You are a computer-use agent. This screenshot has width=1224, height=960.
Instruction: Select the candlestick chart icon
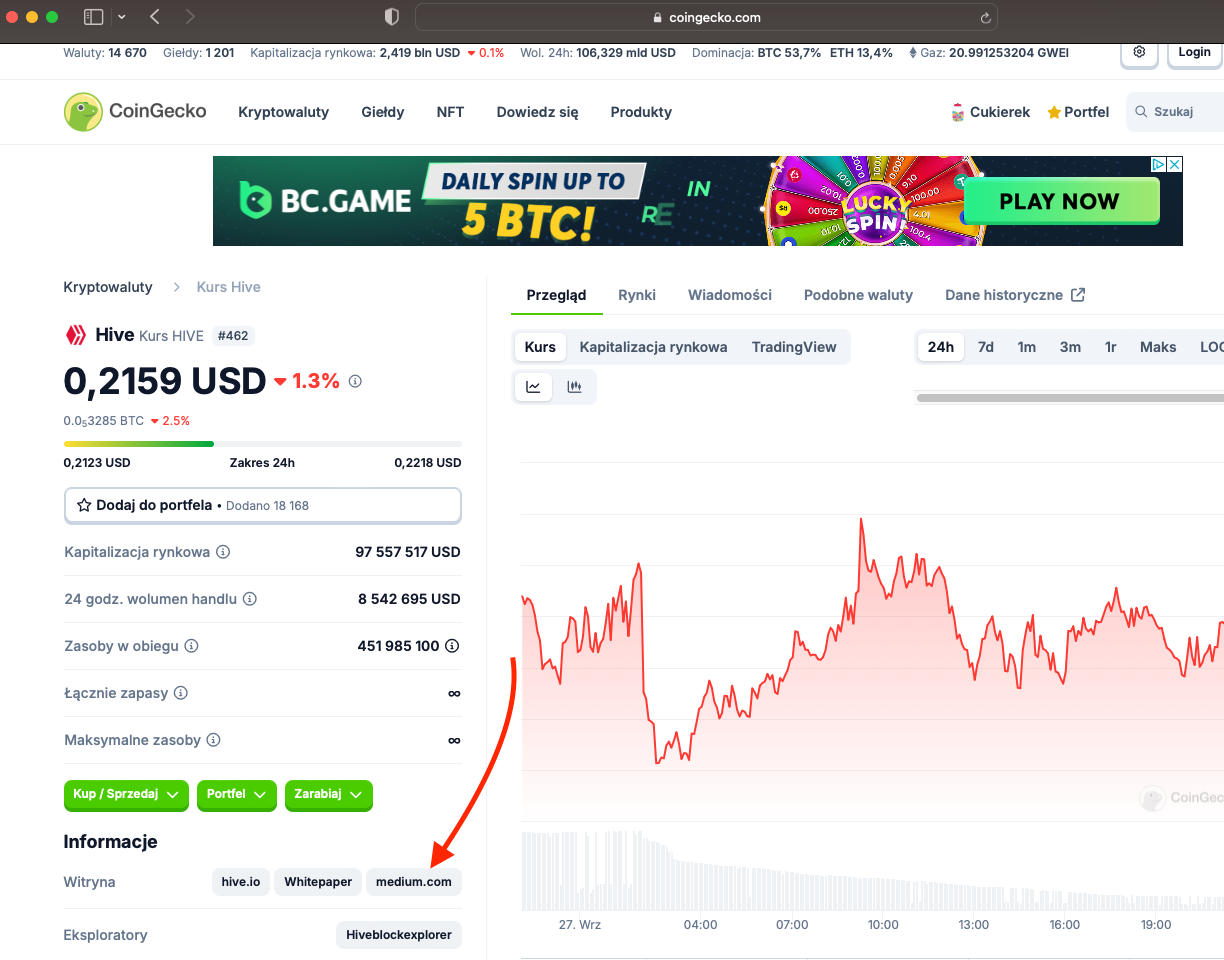(x=574, y=387)
